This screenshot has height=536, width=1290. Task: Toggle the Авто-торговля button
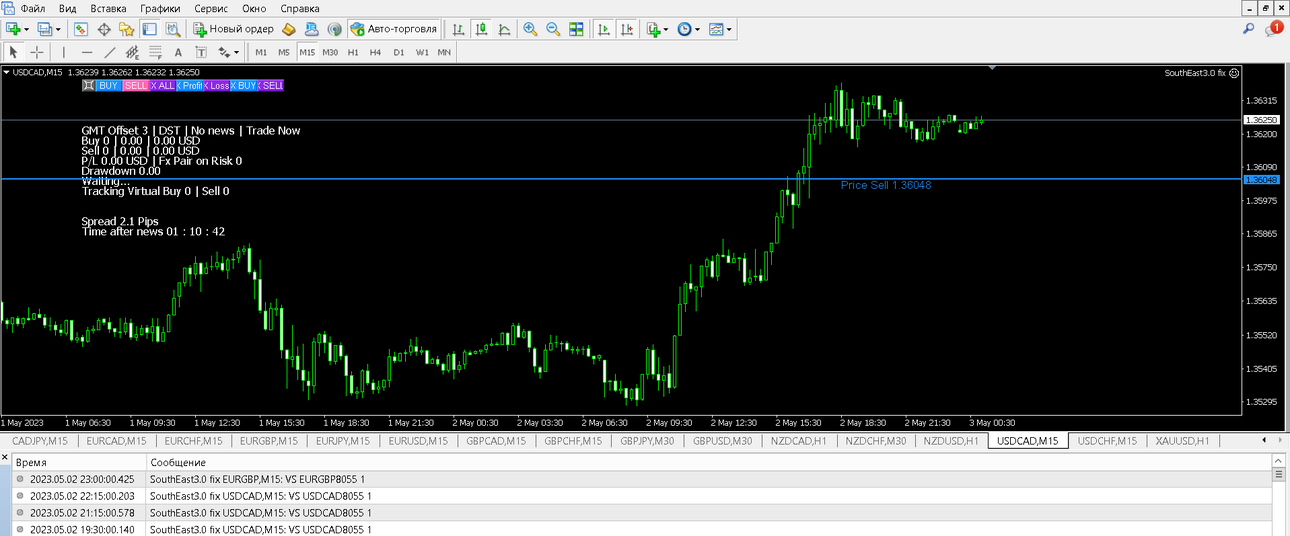(394, 30)
